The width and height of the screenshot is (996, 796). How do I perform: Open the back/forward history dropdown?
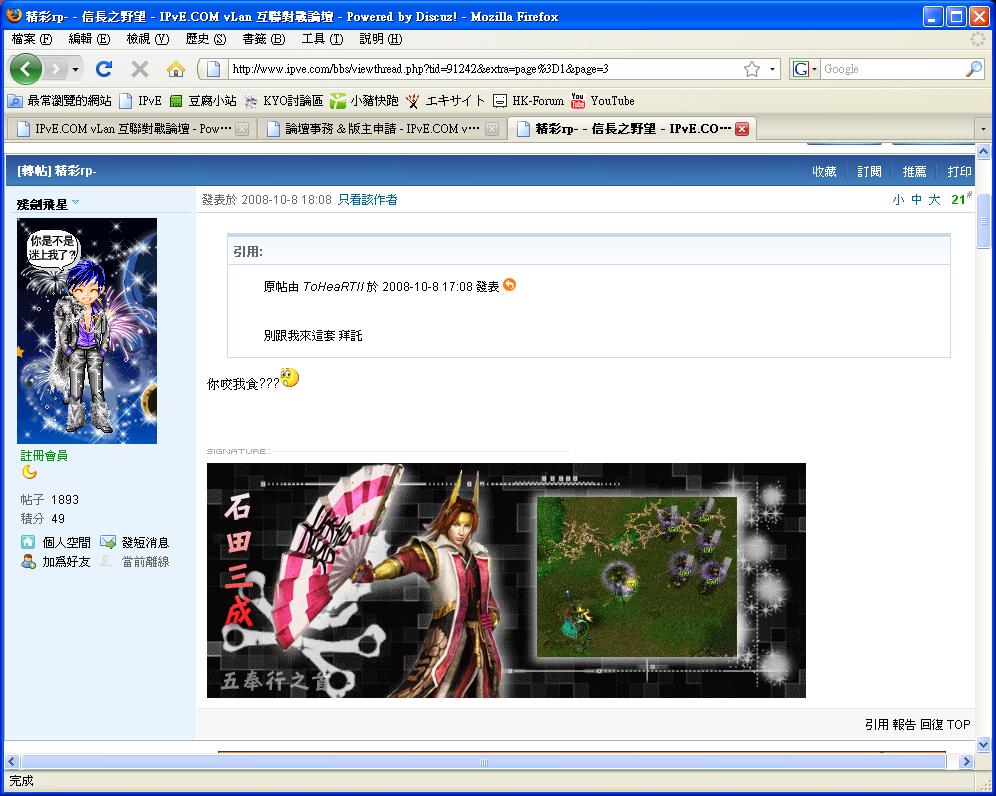click(x=76, y=69)
